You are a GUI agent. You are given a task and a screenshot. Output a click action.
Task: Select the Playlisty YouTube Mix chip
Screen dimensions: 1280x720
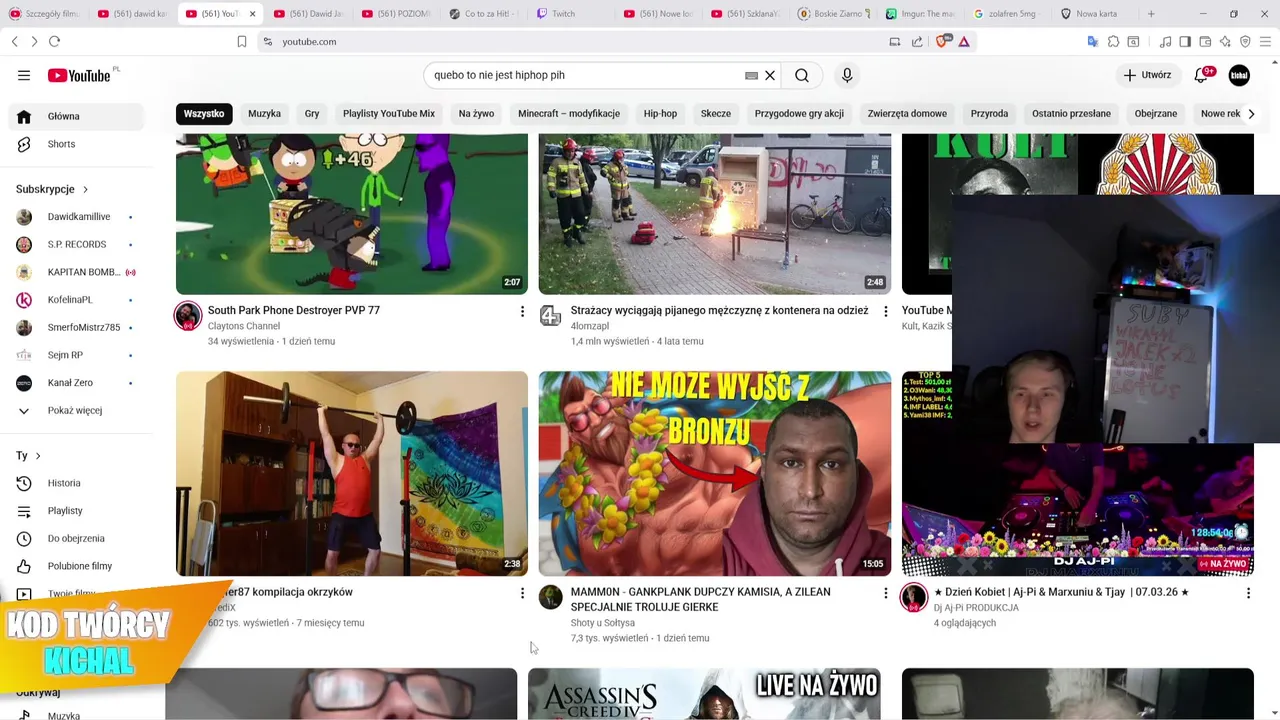pyautogui.click(x=389, y=114)
